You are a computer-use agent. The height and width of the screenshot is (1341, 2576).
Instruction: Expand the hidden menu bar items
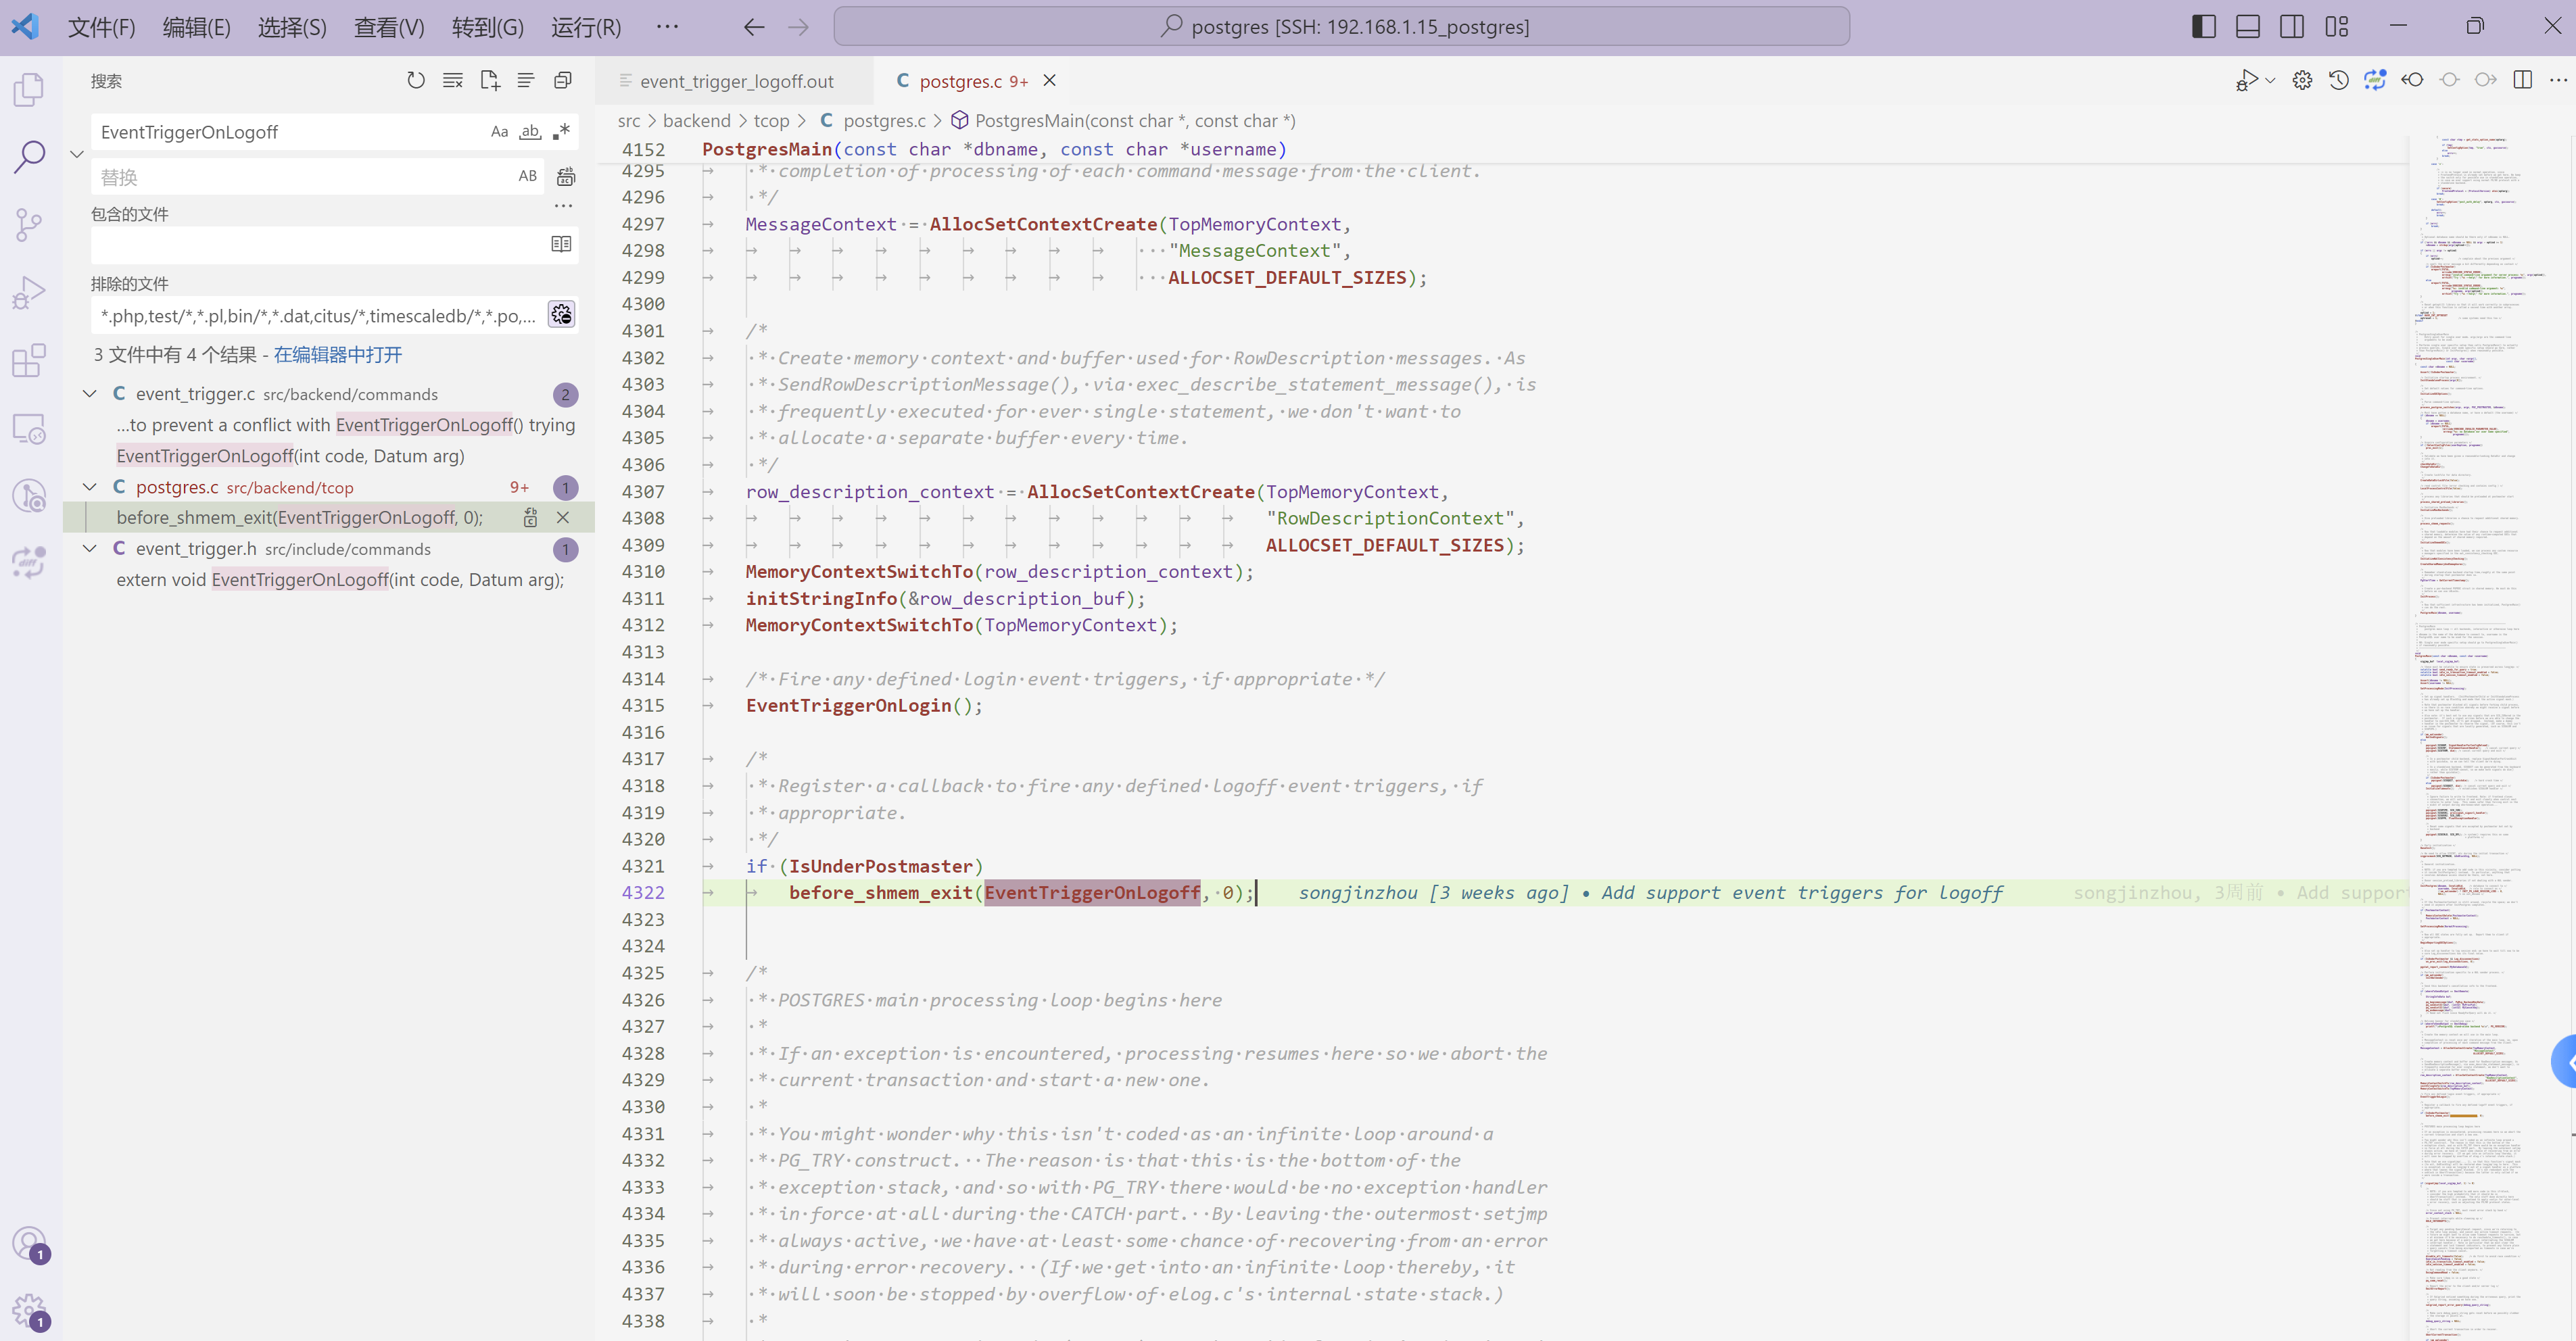pyautogui.click(x=667, y=27)
